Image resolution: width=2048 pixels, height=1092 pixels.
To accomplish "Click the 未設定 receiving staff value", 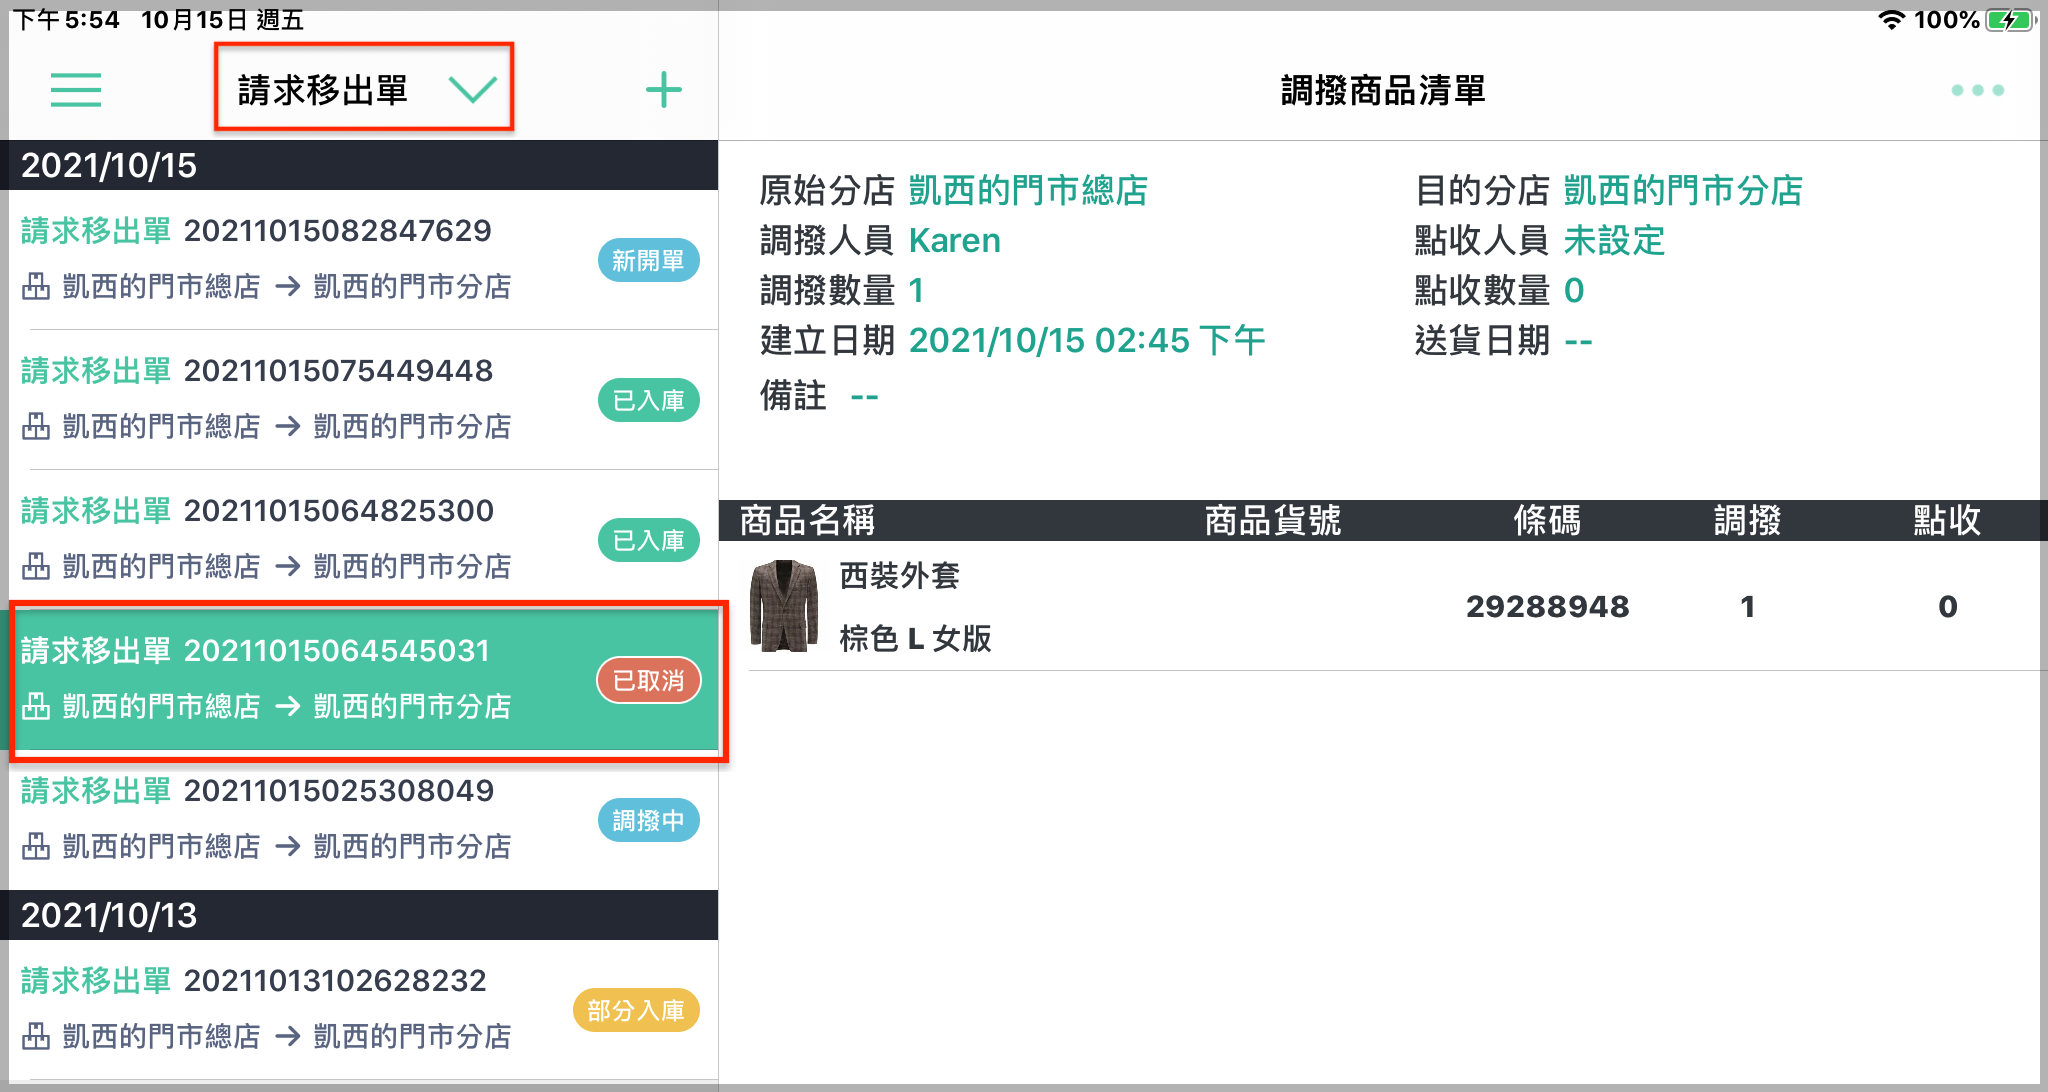I will [1614, 240].
